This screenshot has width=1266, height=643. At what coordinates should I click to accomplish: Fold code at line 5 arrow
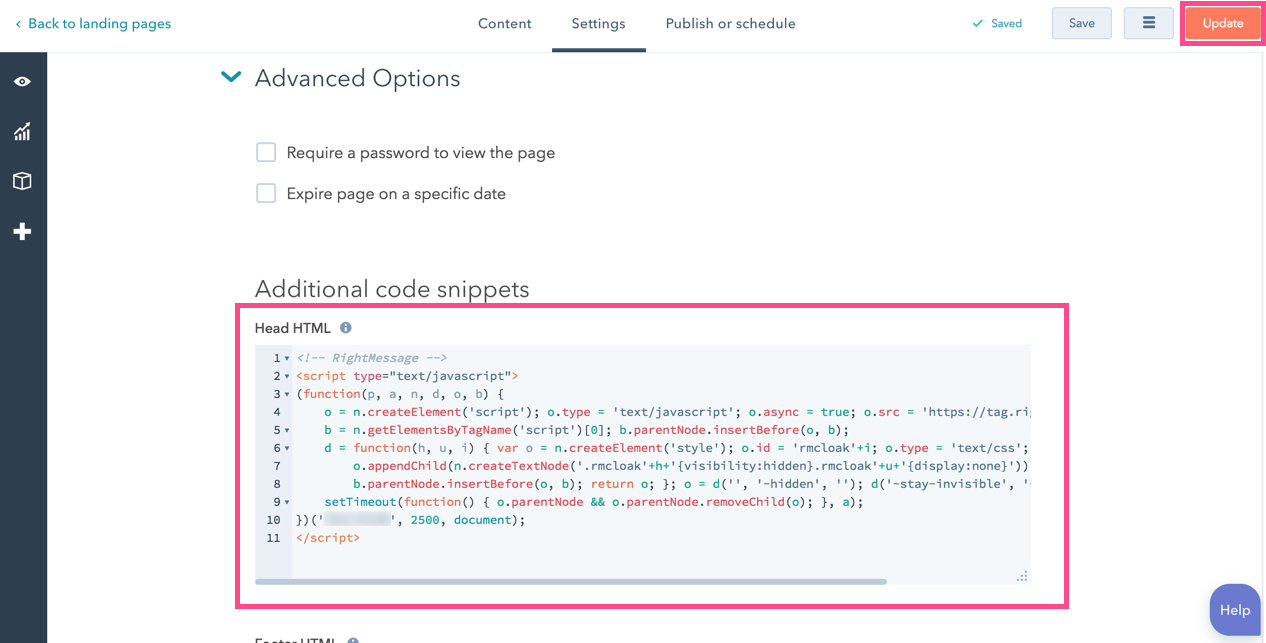tap(287, 430)
